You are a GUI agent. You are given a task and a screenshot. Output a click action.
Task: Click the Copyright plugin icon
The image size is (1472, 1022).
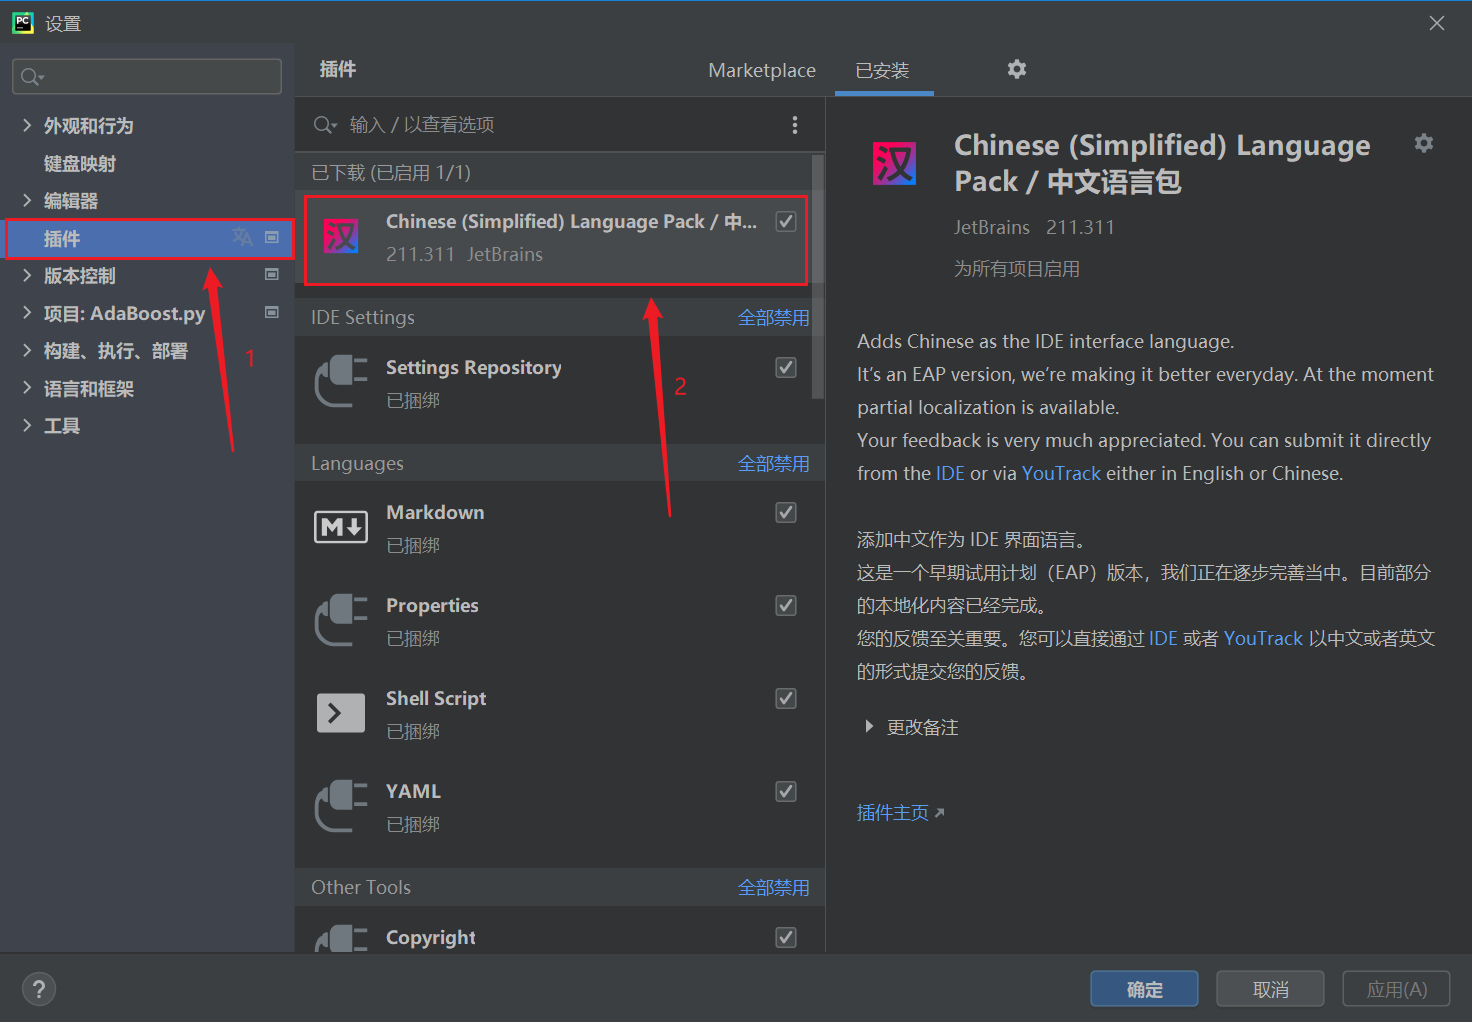click(341, 938)
